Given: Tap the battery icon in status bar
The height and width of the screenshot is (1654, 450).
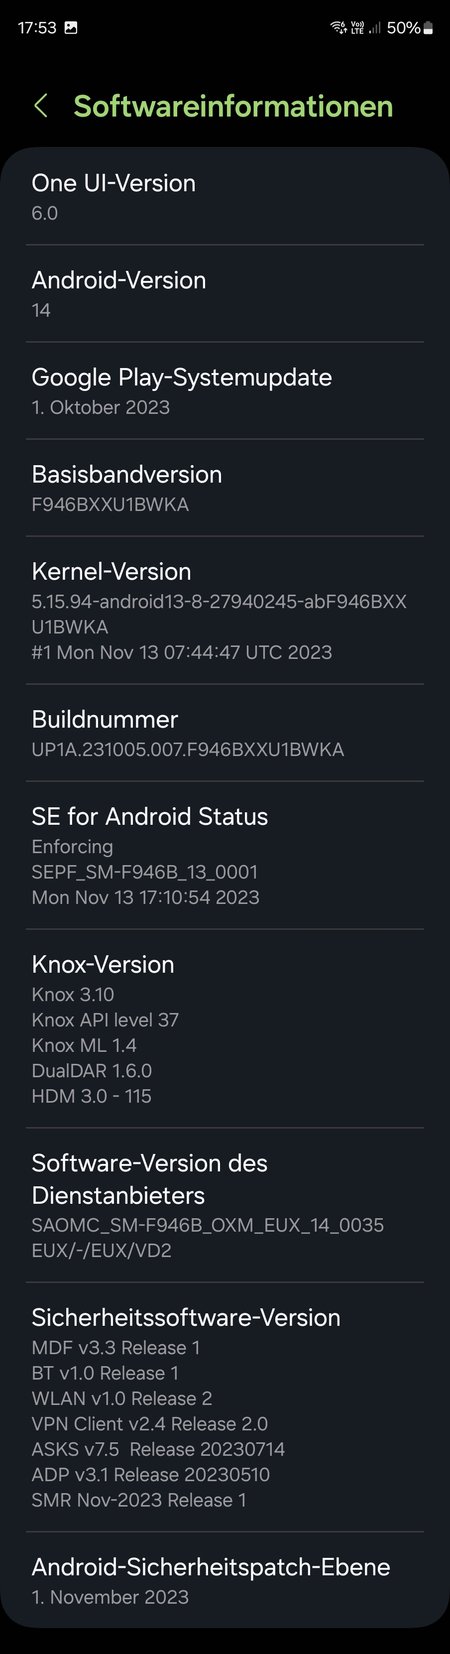Looking at the screenshot, I should click(x=428, y=28).
